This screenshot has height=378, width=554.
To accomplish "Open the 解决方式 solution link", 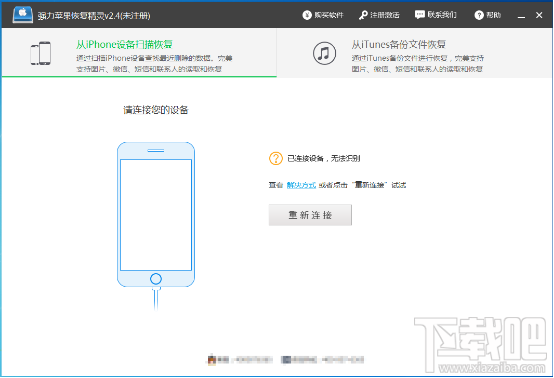I will [x=301, y=185].
